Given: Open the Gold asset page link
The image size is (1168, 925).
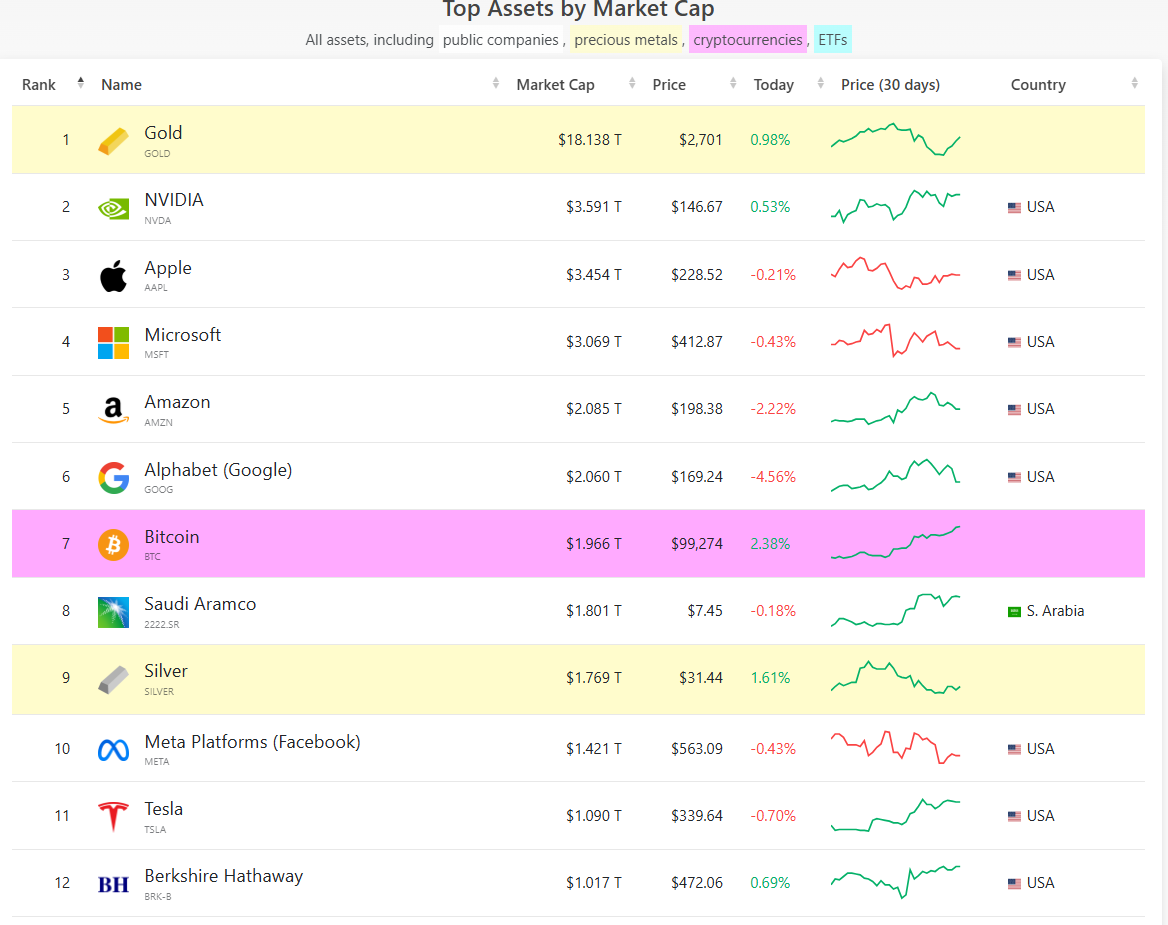Looking at the screenshot, I should (x=163, y=133).
